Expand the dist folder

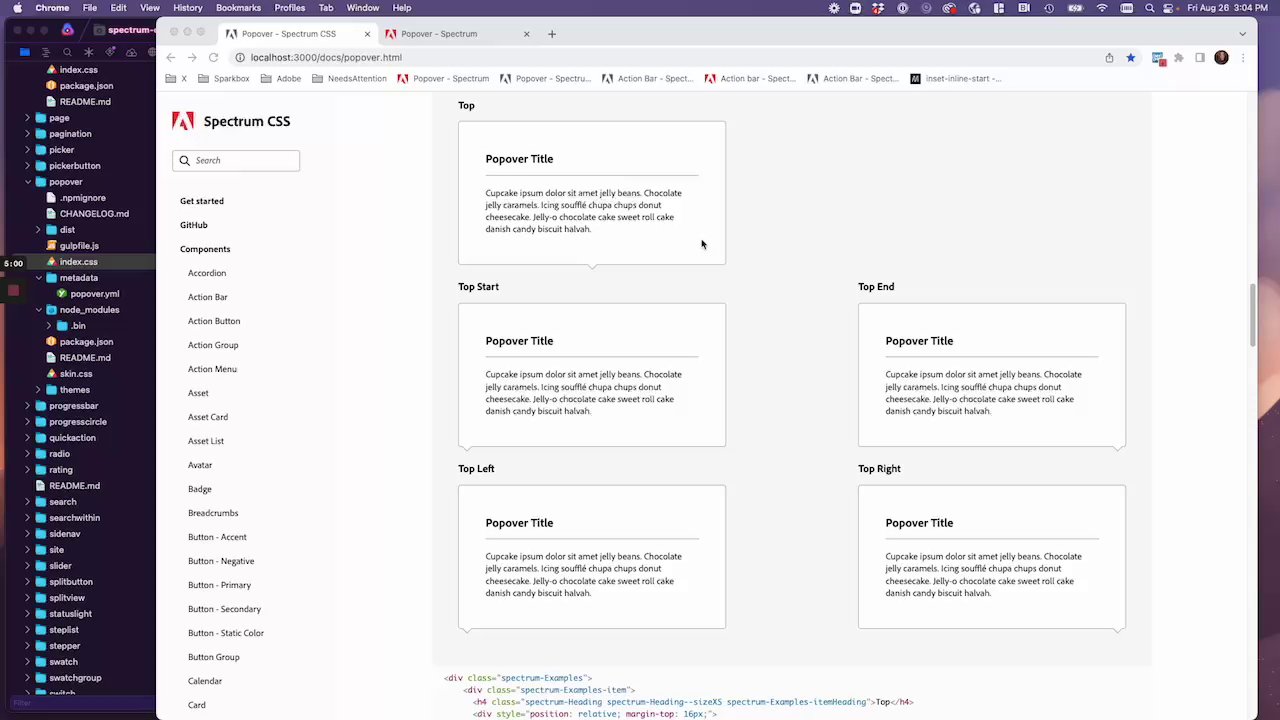[39, 230]
